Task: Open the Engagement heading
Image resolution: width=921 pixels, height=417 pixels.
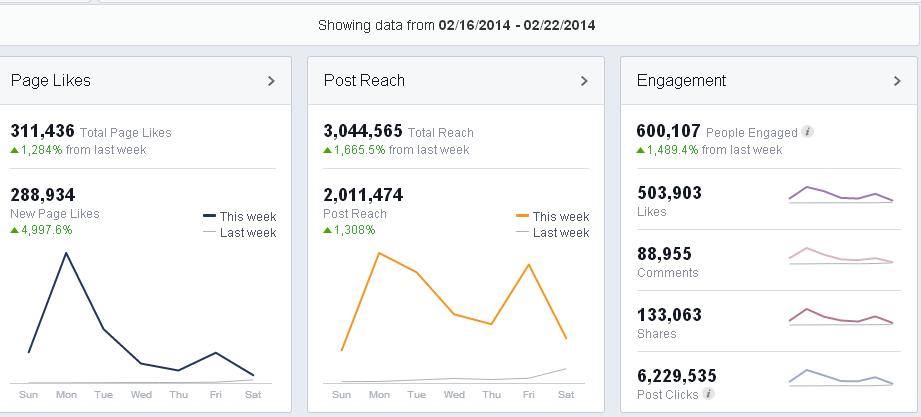Action: point(681,81)
